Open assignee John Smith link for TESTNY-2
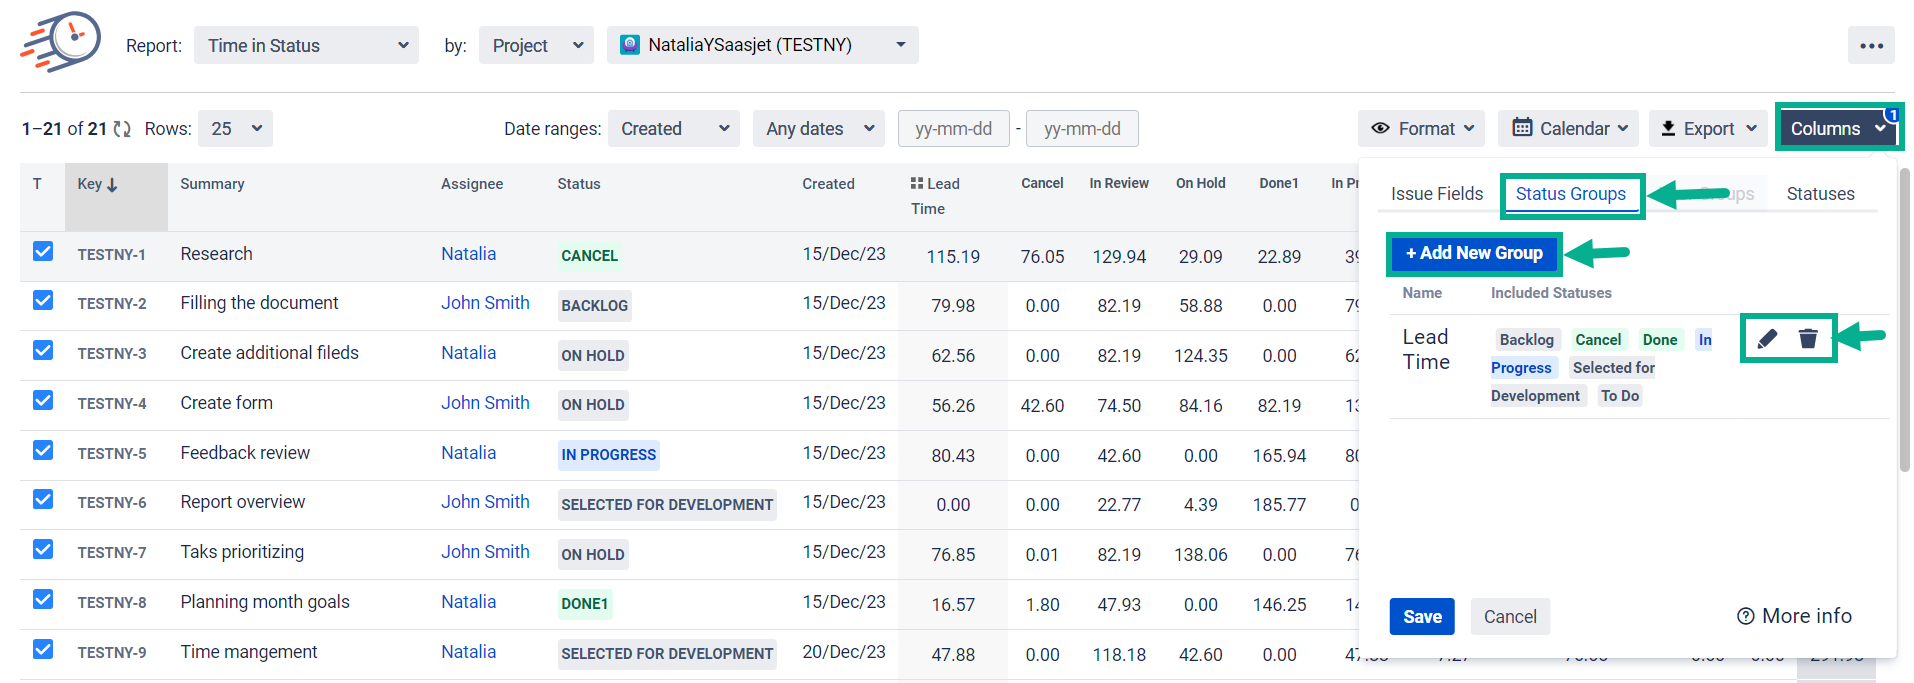 485,303
